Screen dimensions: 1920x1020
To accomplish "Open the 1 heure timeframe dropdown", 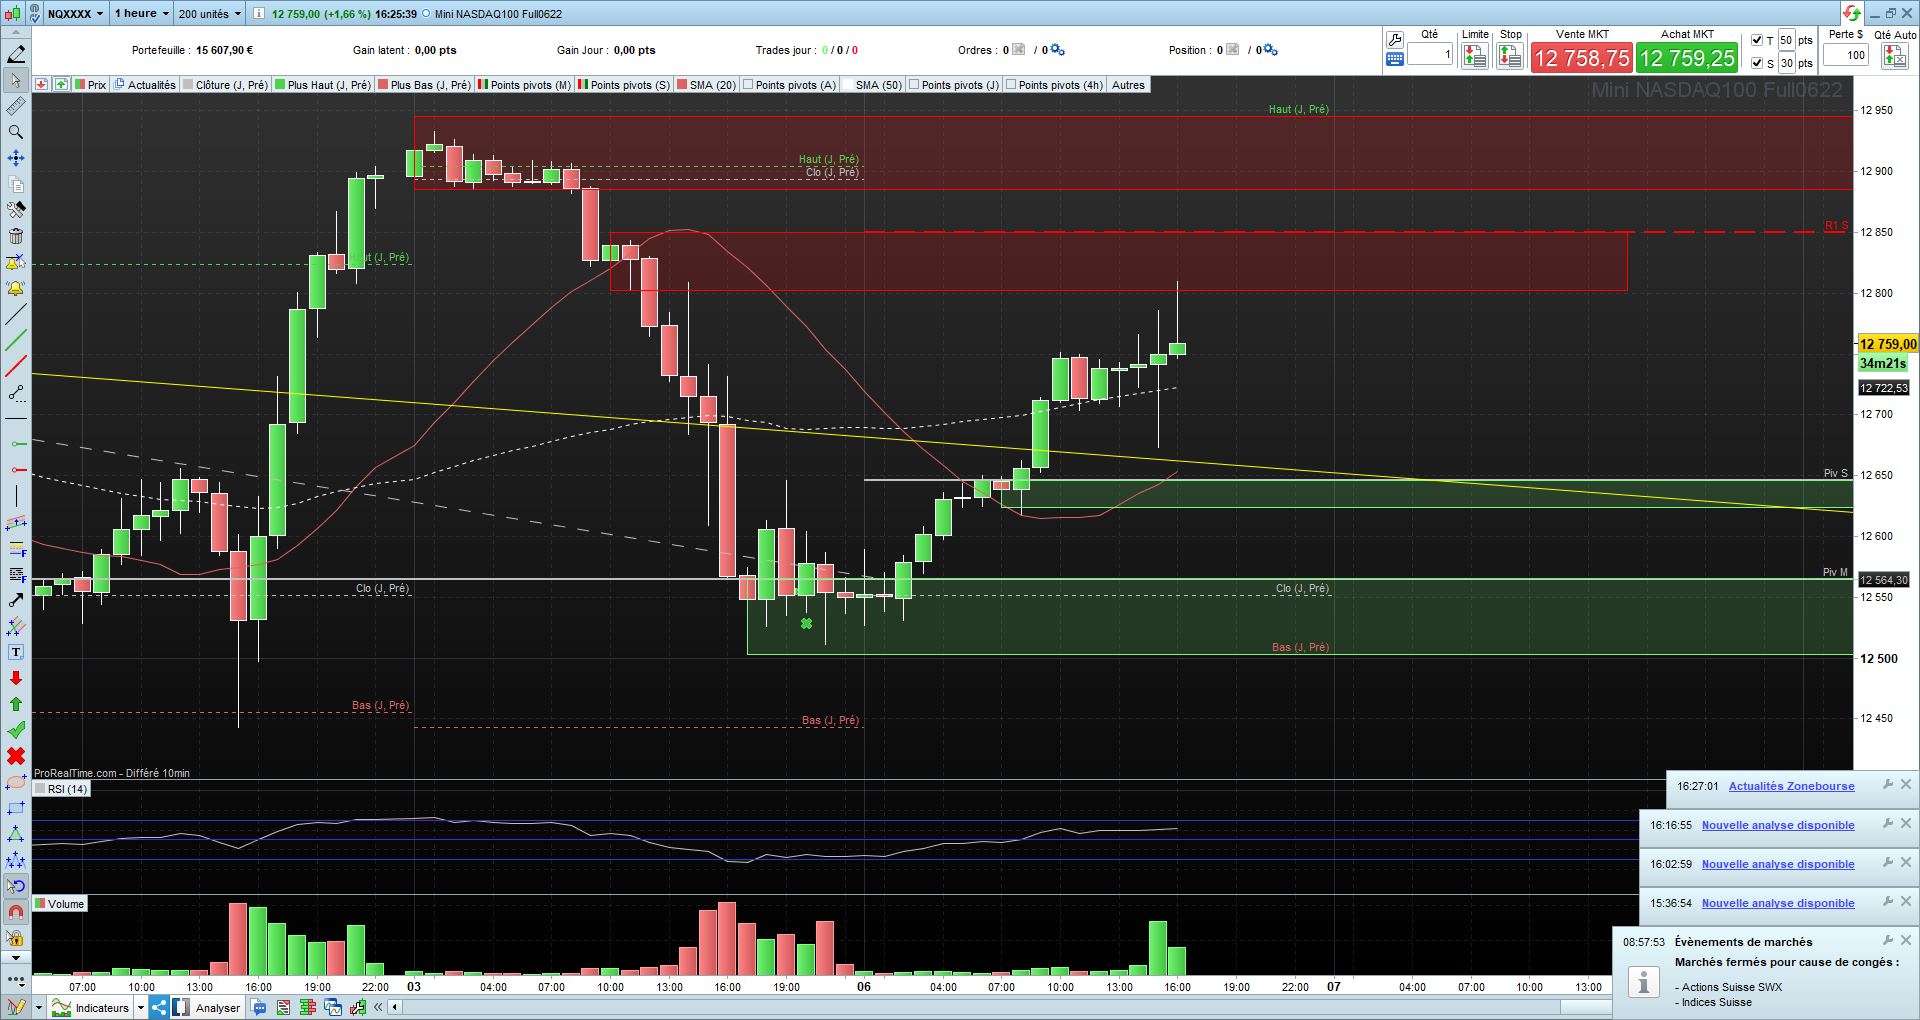I will coord(140,14).
